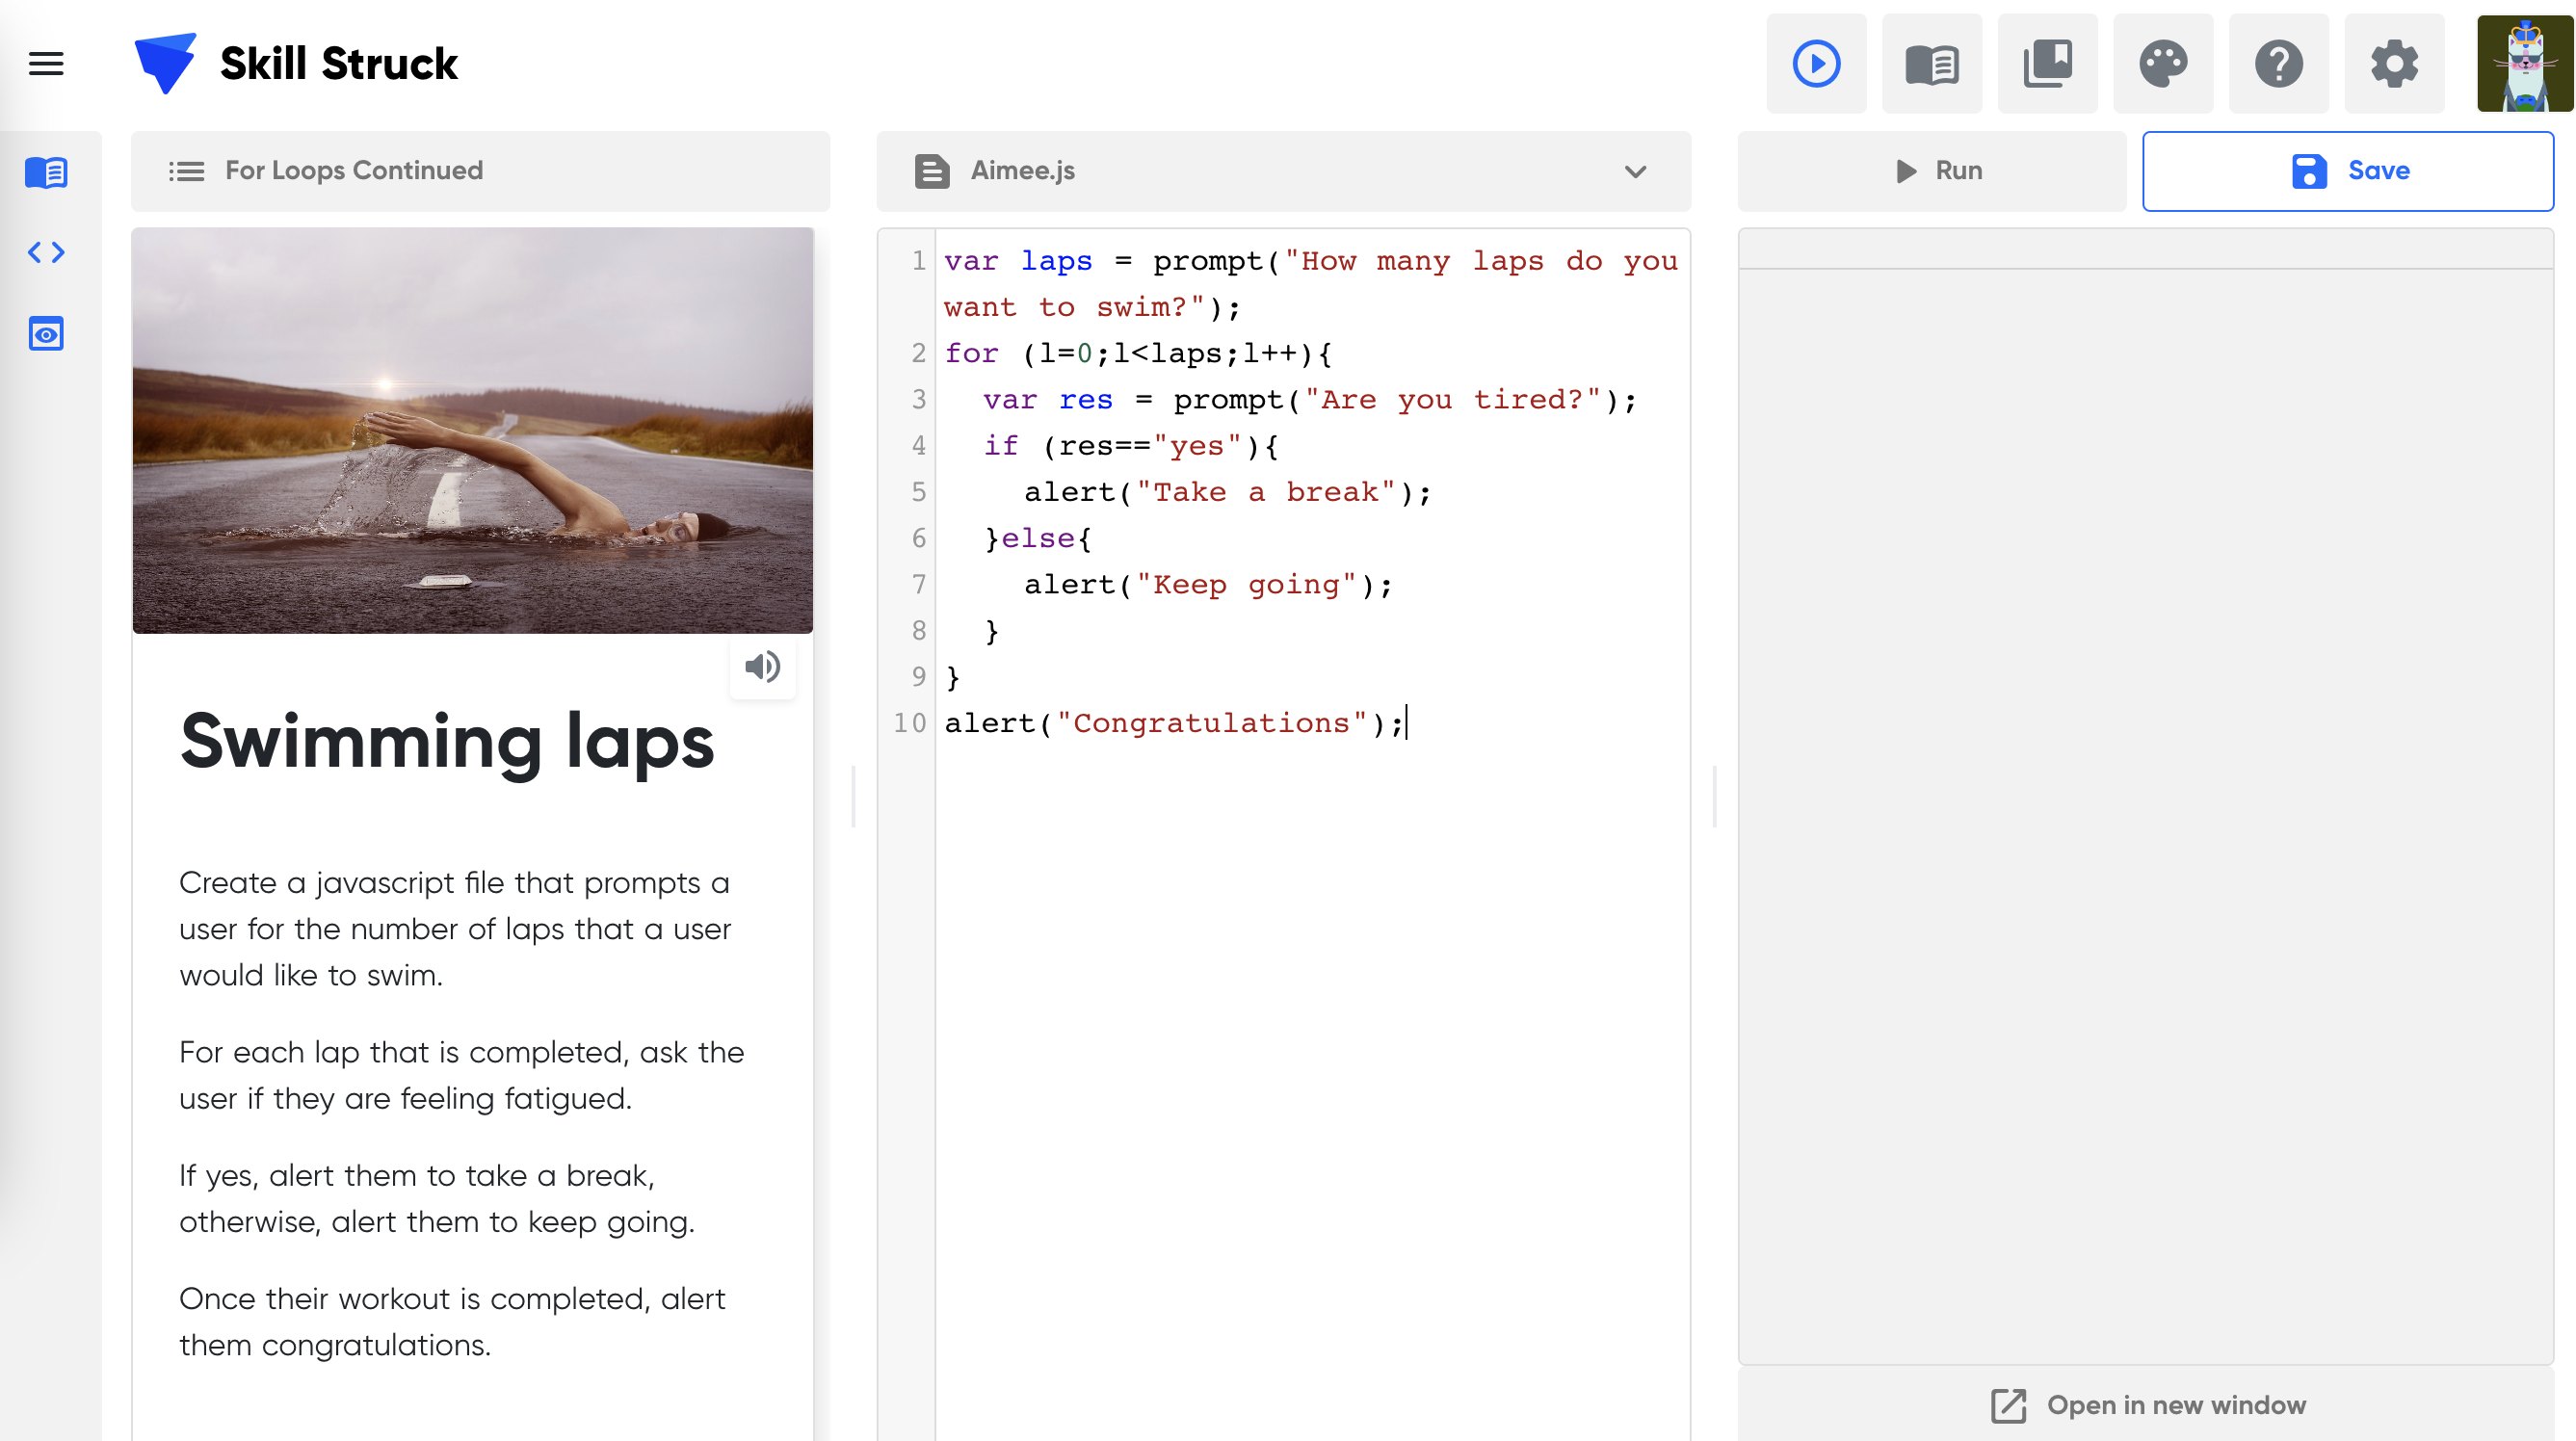Image resolution: width=2576 pixels, height=1441 pixels.
Task: Click the file icon beside Aimee.js
Action: [x=931, y=171]
